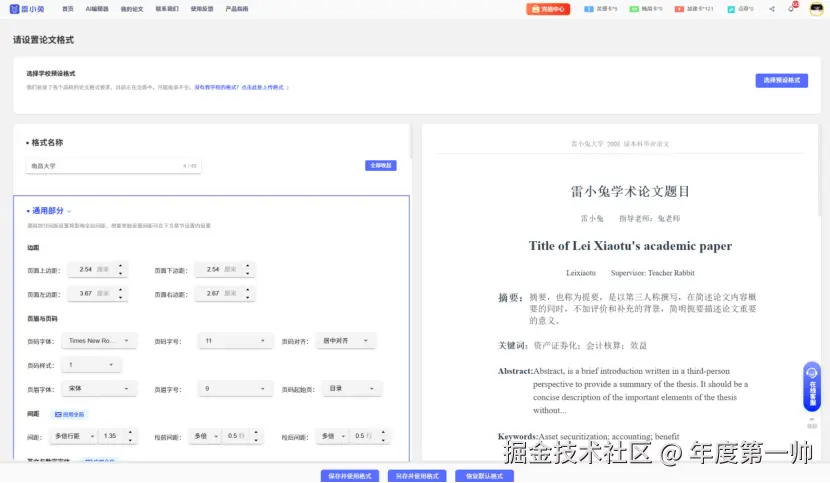Open the 页眉字体 dropdown showing 宋体
The height and width of the screenshot is (483, 830).
(x=99, y=389)
